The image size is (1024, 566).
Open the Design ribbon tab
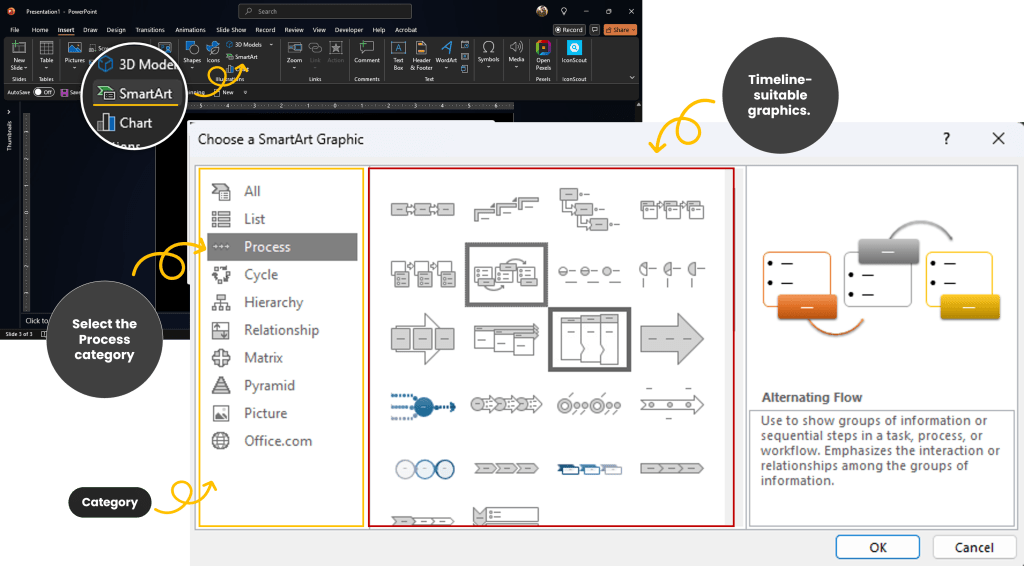tap(116, 30)
